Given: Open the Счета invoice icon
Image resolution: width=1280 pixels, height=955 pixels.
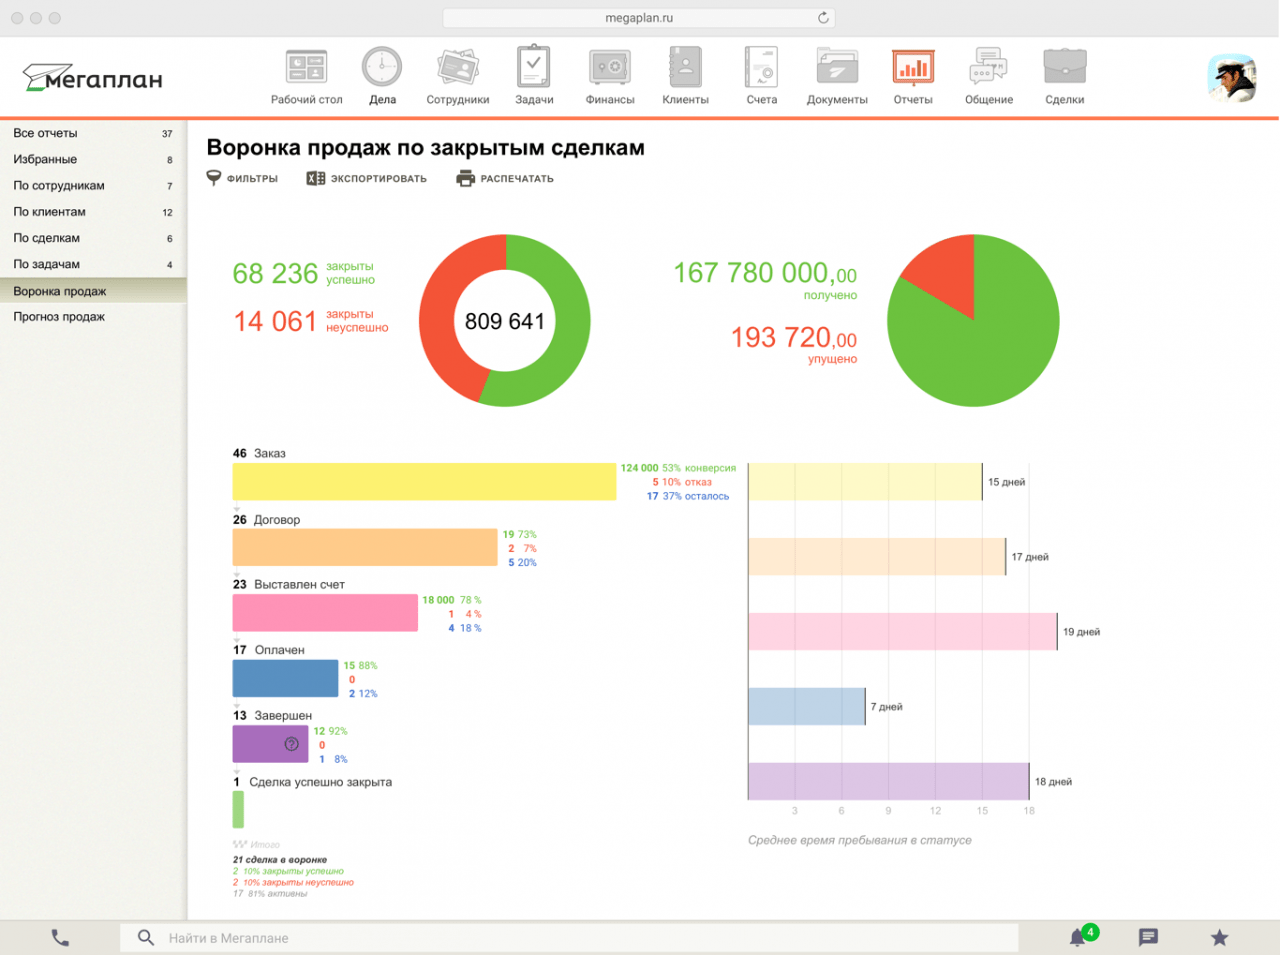Looking at the screenshot, I should [762, 68].
